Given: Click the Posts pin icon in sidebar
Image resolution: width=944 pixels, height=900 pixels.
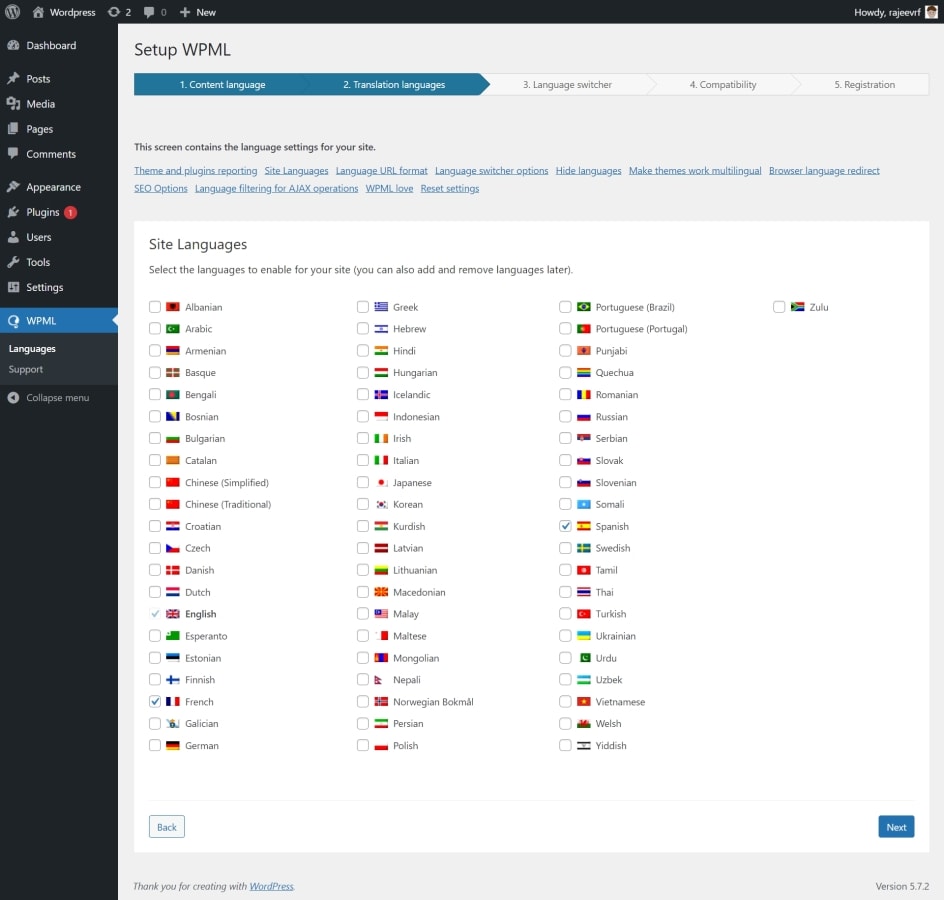Looking at the screenshot, I should tap(13, 79).
